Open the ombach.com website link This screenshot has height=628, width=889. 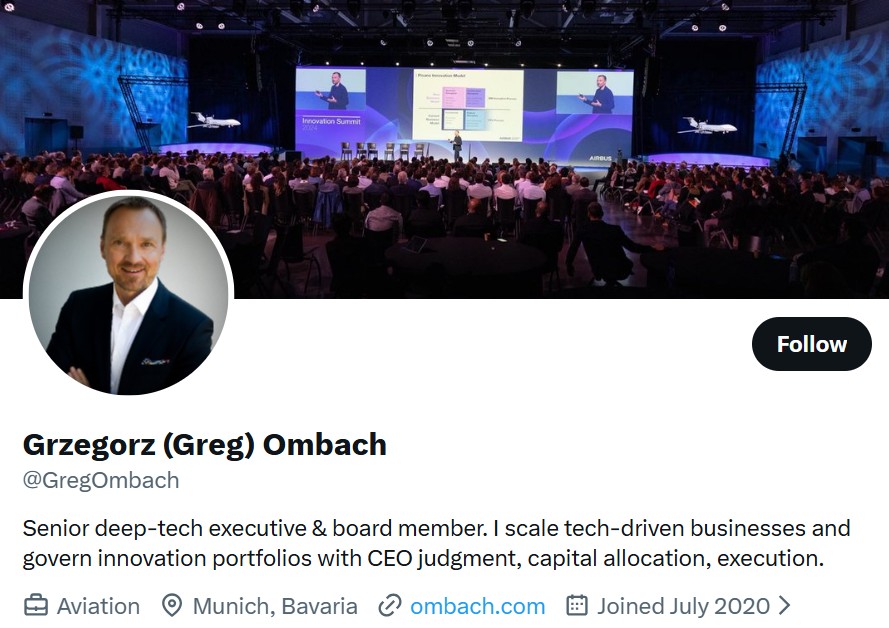477,606
